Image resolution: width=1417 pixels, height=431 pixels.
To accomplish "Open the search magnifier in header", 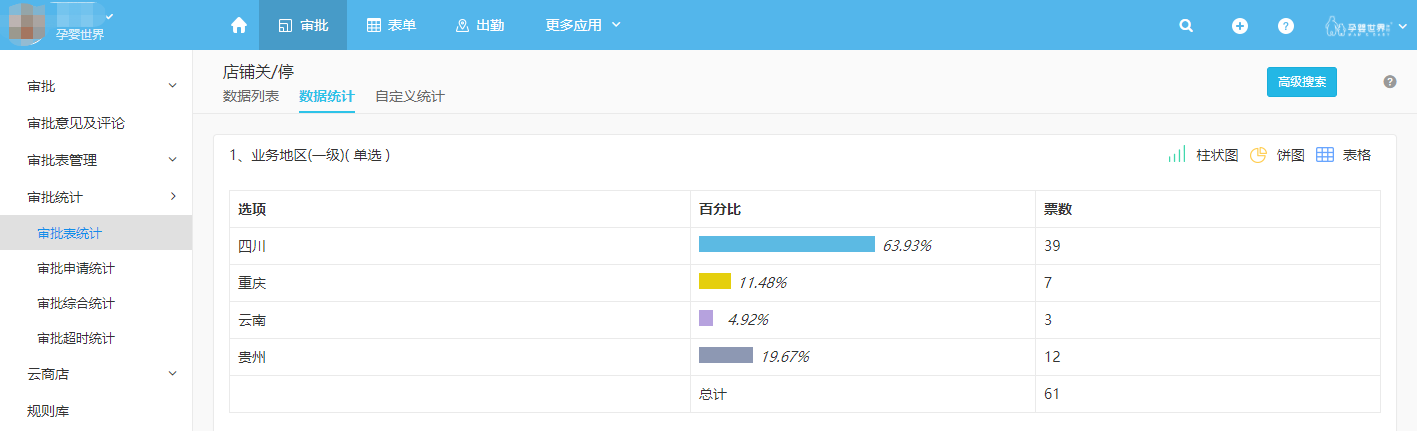I will (1186, 26).
